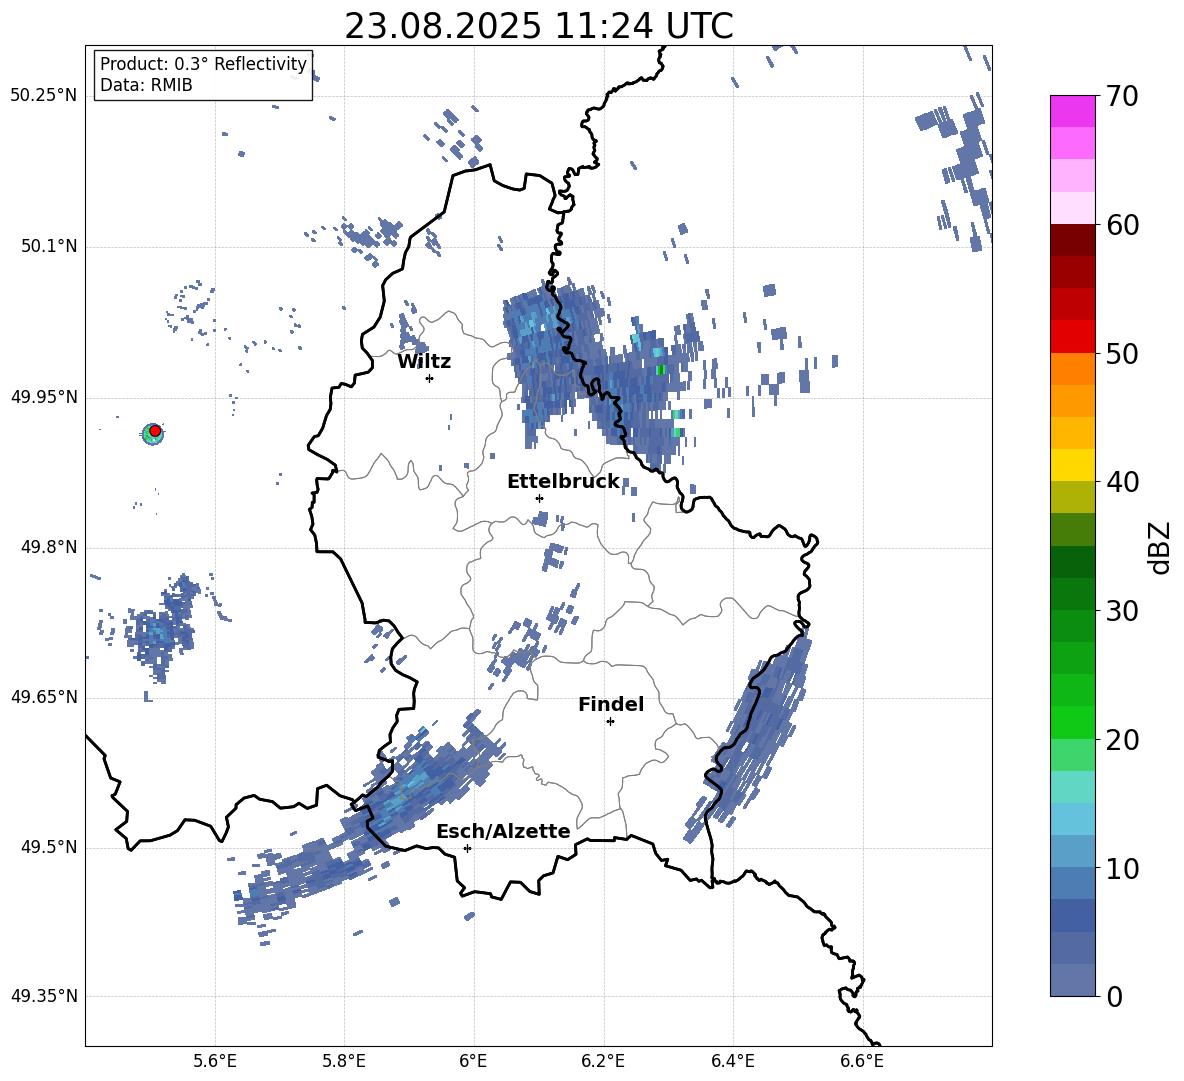Click the Wiltz station cross marker

coord(430,378)
